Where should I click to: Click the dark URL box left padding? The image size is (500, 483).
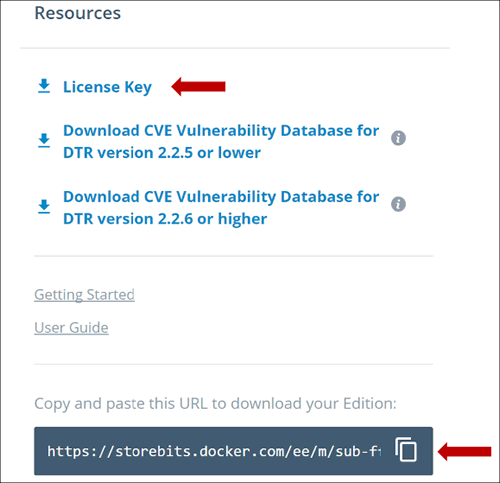pyautogui.click(x=41, y=451)
